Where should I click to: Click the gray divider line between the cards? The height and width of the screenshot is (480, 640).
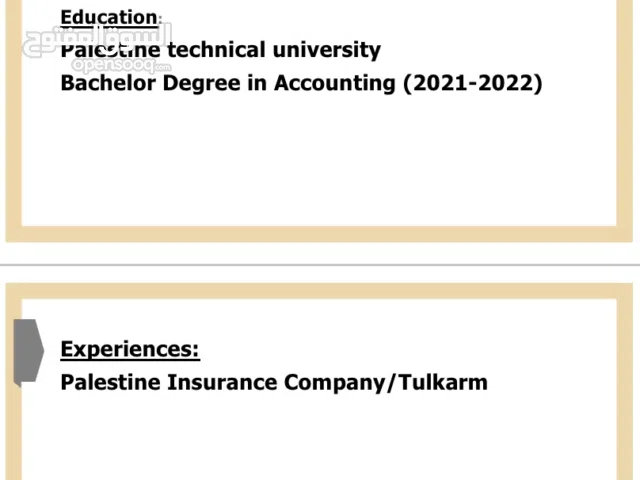[x=320, y=265]
